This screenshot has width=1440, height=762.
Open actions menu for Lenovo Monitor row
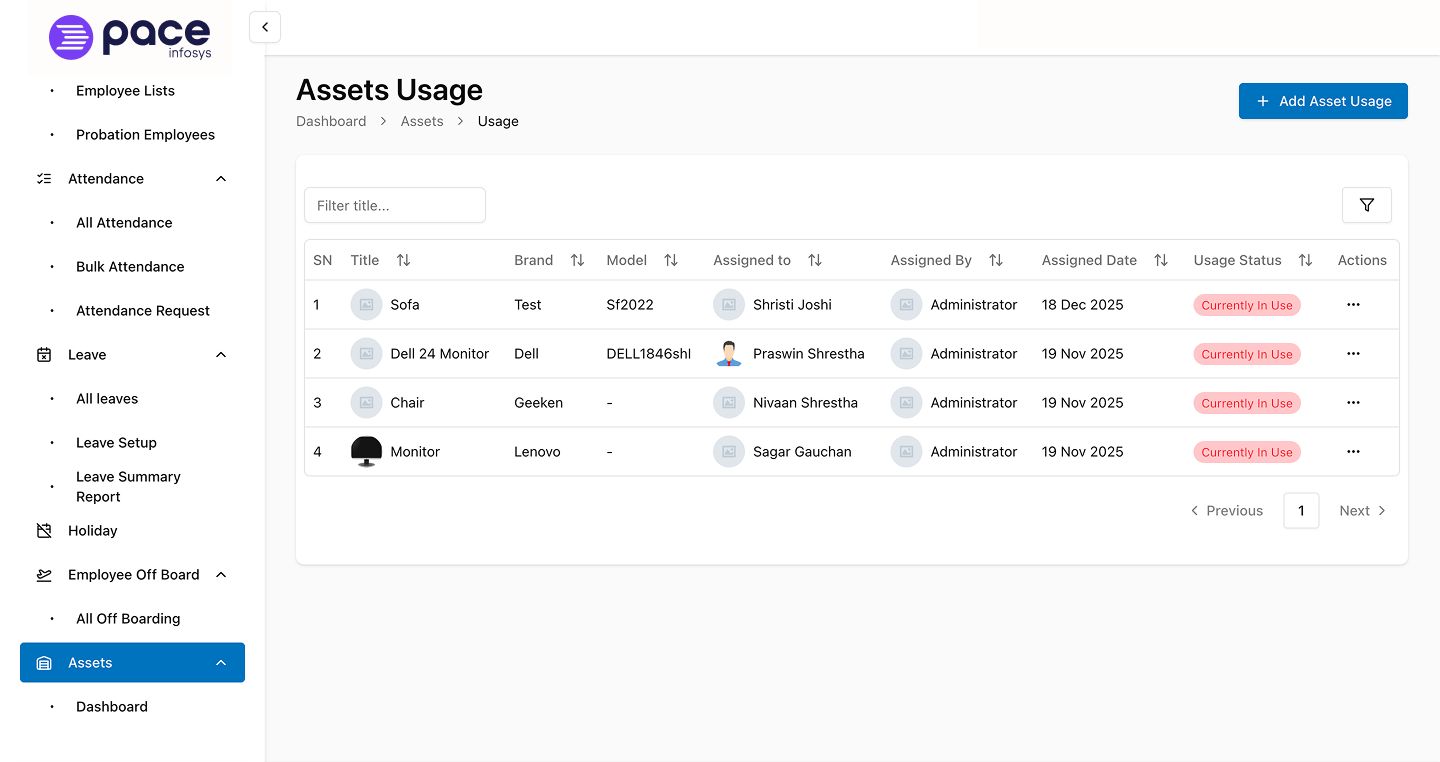coord(1353,452)
